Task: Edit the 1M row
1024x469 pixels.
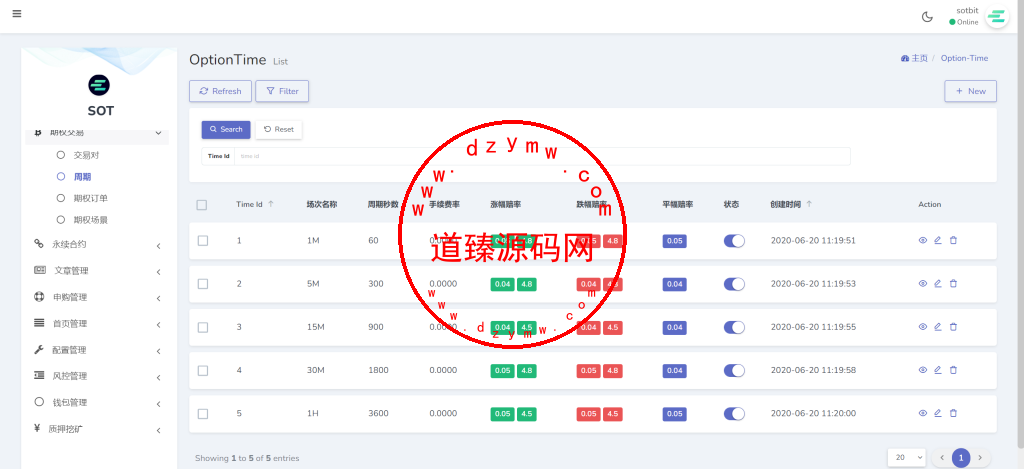Action: click(938, 240)
